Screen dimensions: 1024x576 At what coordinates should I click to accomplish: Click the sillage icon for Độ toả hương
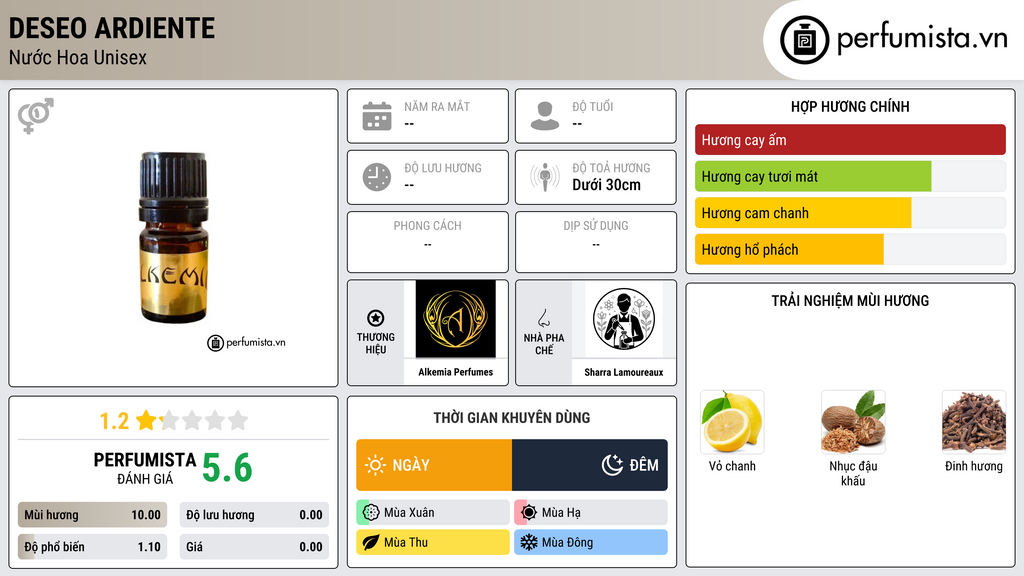545,177
